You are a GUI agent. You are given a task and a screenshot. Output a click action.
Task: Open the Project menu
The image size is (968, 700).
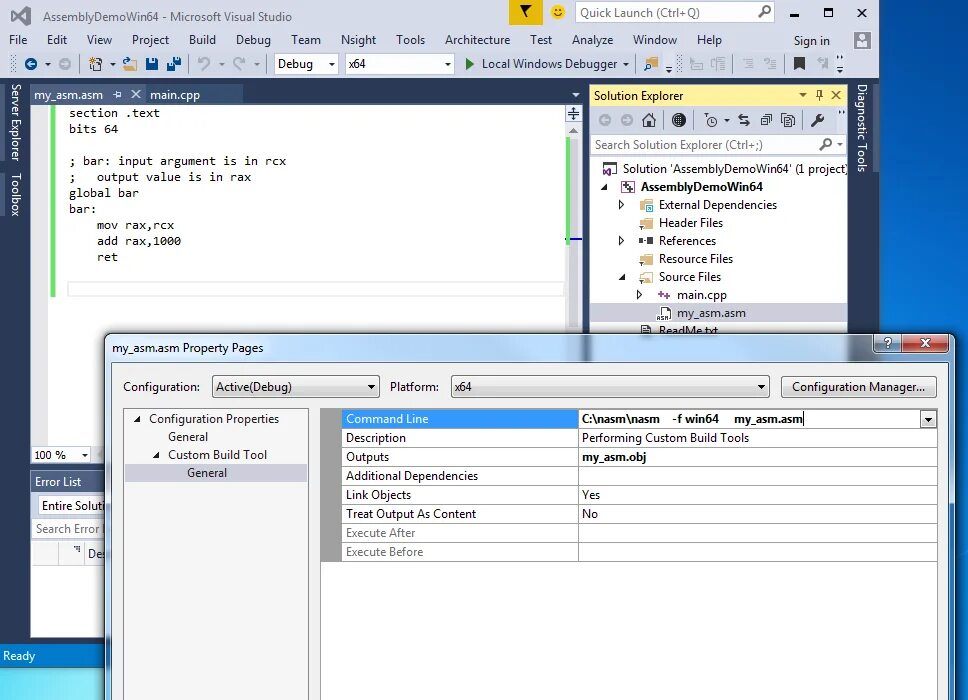[150, 40]
